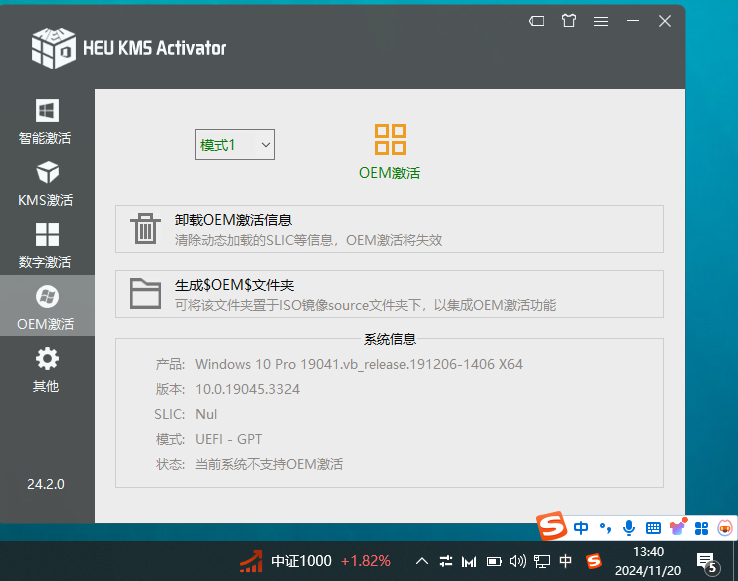Image resolution: width=738 pixels, height=581 pixels.
Task: Click the battery icon in system tray
Action: click(494, 561)
